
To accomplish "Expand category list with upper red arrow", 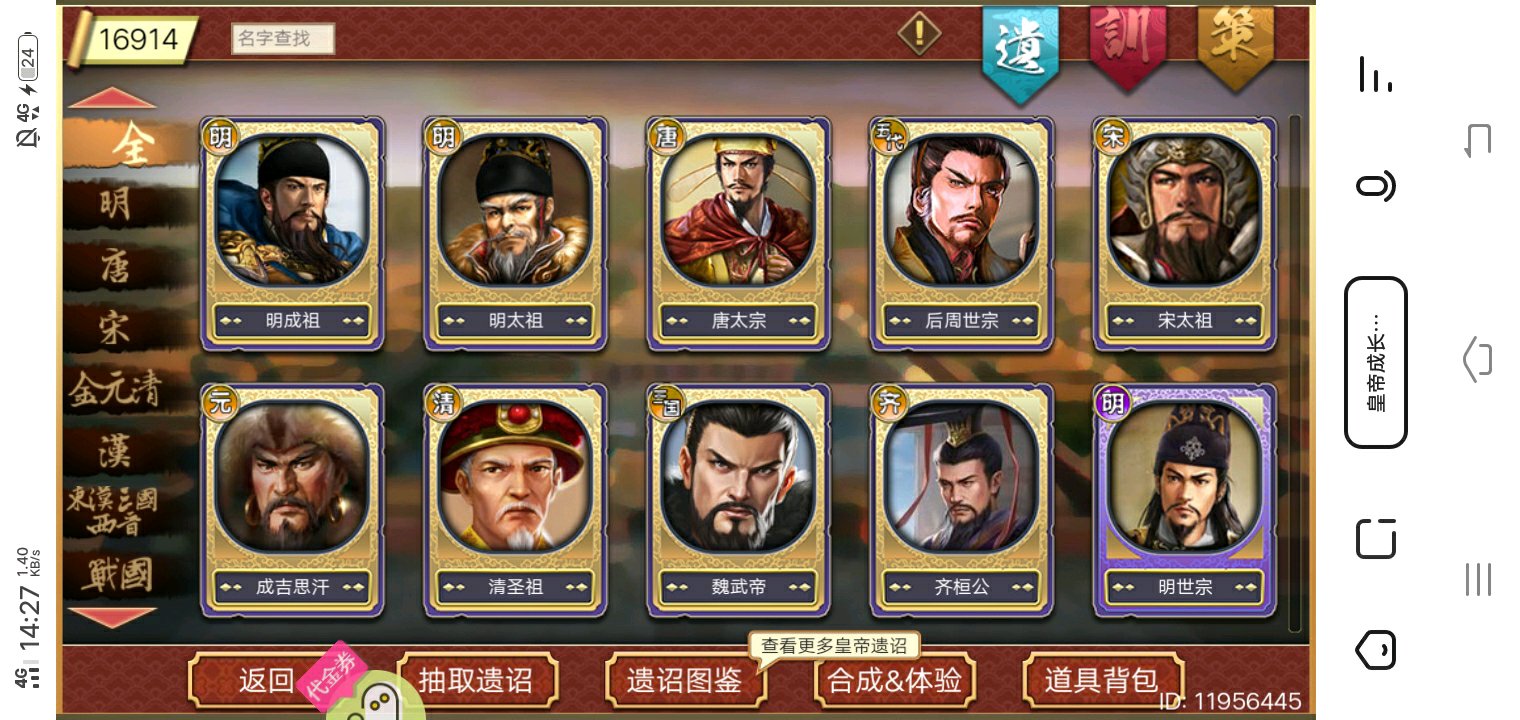I will 112,98.
